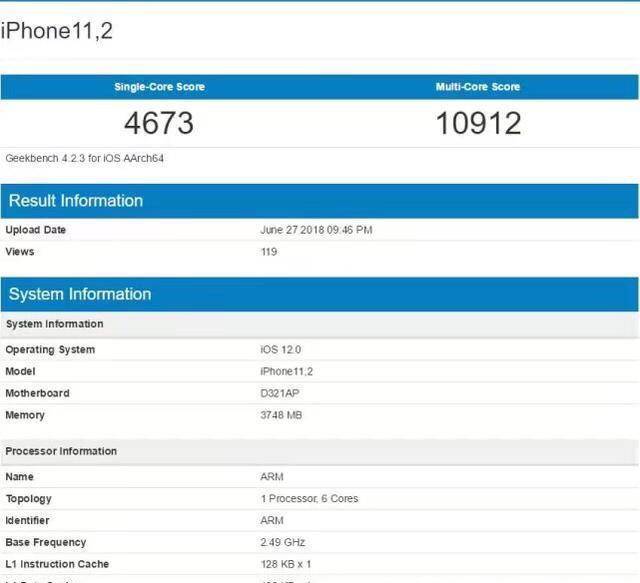Click the Multi-Core Score header
640x583 pixels.
[x=478, y=87]
